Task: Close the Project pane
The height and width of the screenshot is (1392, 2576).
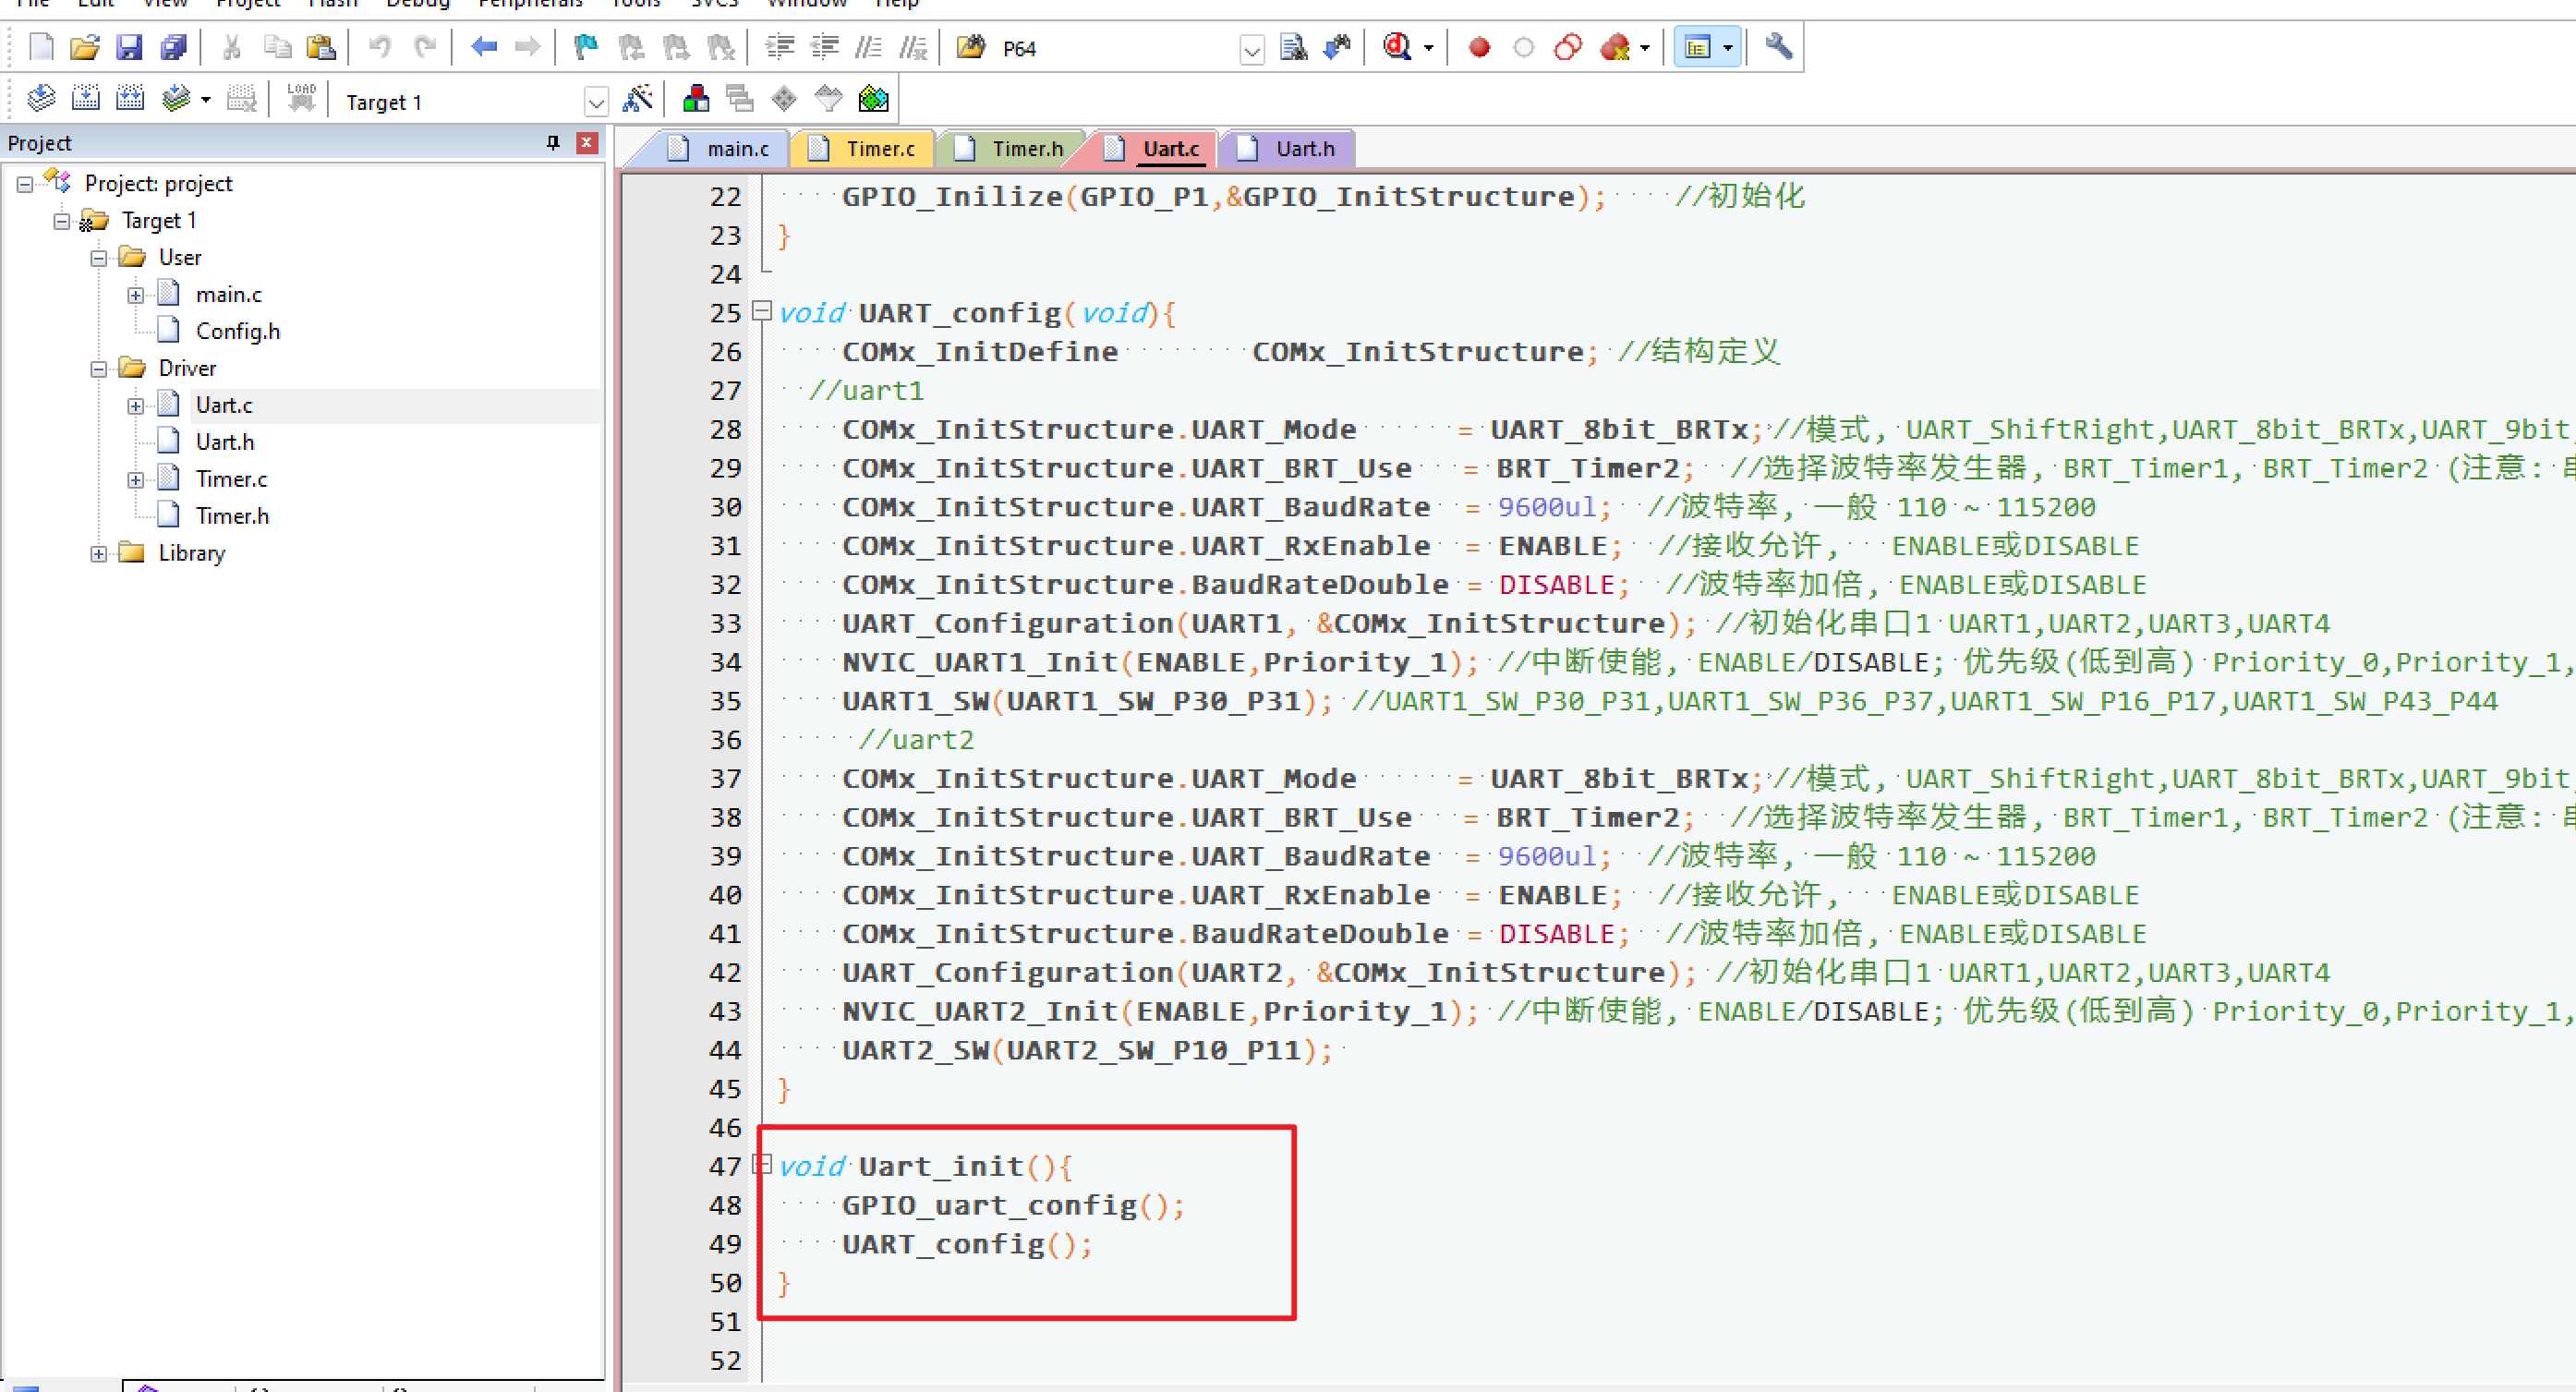Action: [587, 142]
